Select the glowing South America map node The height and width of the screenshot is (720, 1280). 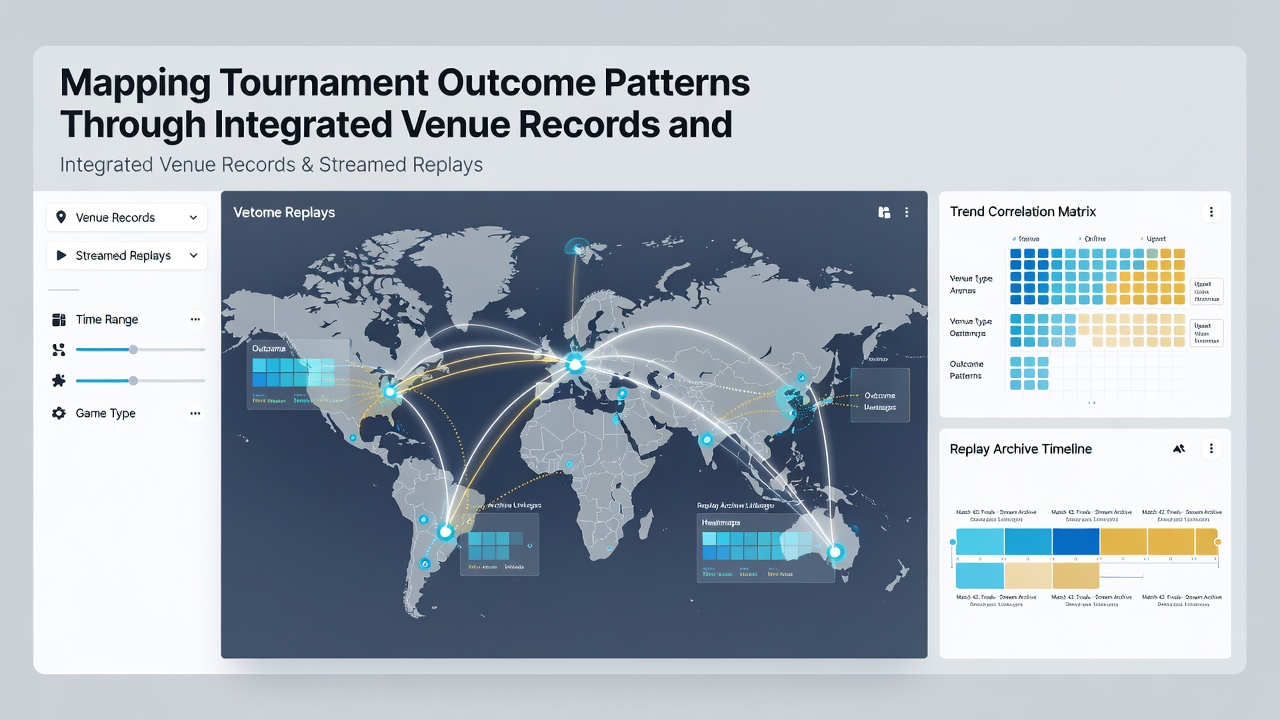pos(445,531)
